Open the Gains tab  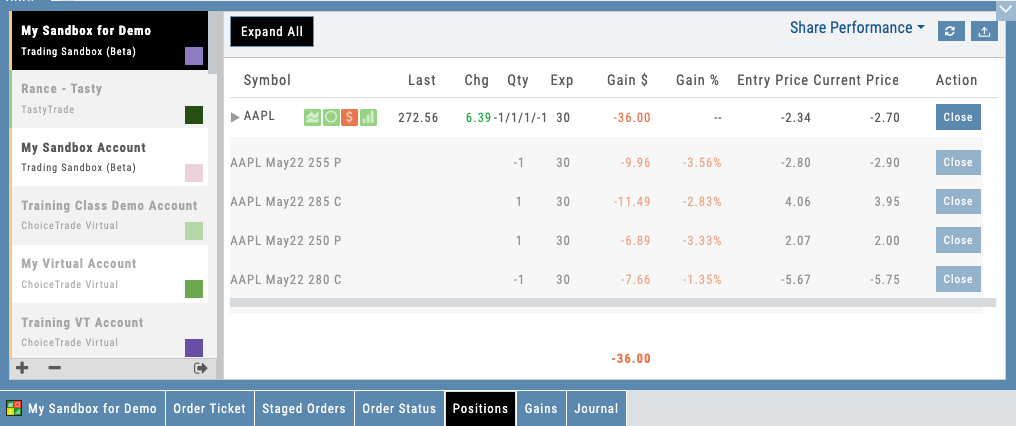tap(540, 408)
